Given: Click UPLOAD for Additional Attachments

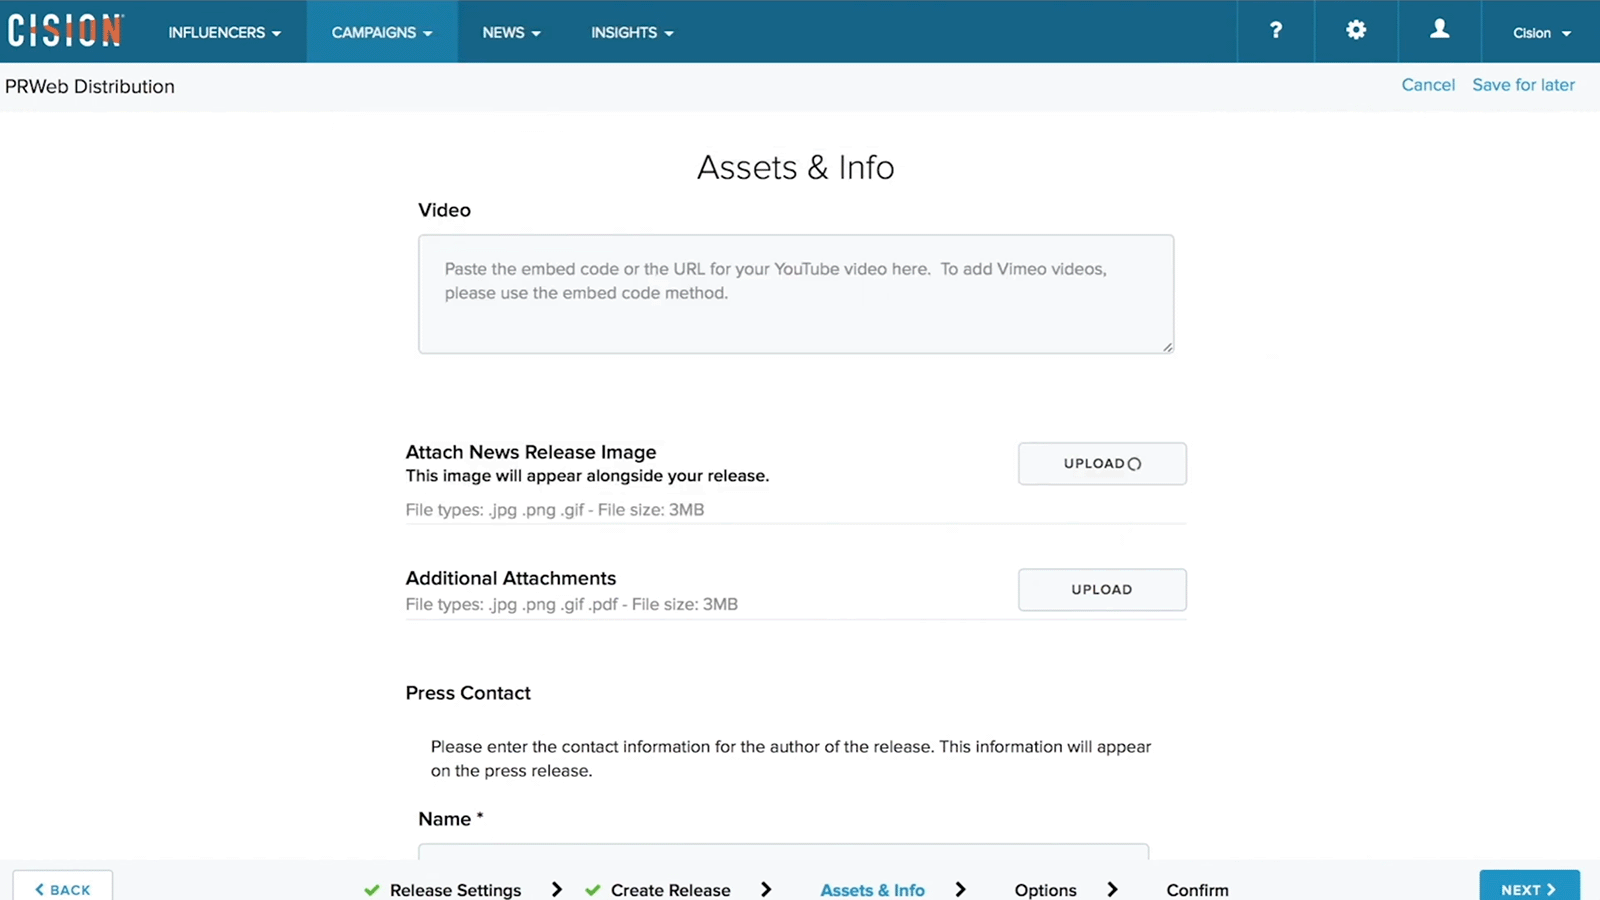Looking at the screenshot, I should point(1101,589).
